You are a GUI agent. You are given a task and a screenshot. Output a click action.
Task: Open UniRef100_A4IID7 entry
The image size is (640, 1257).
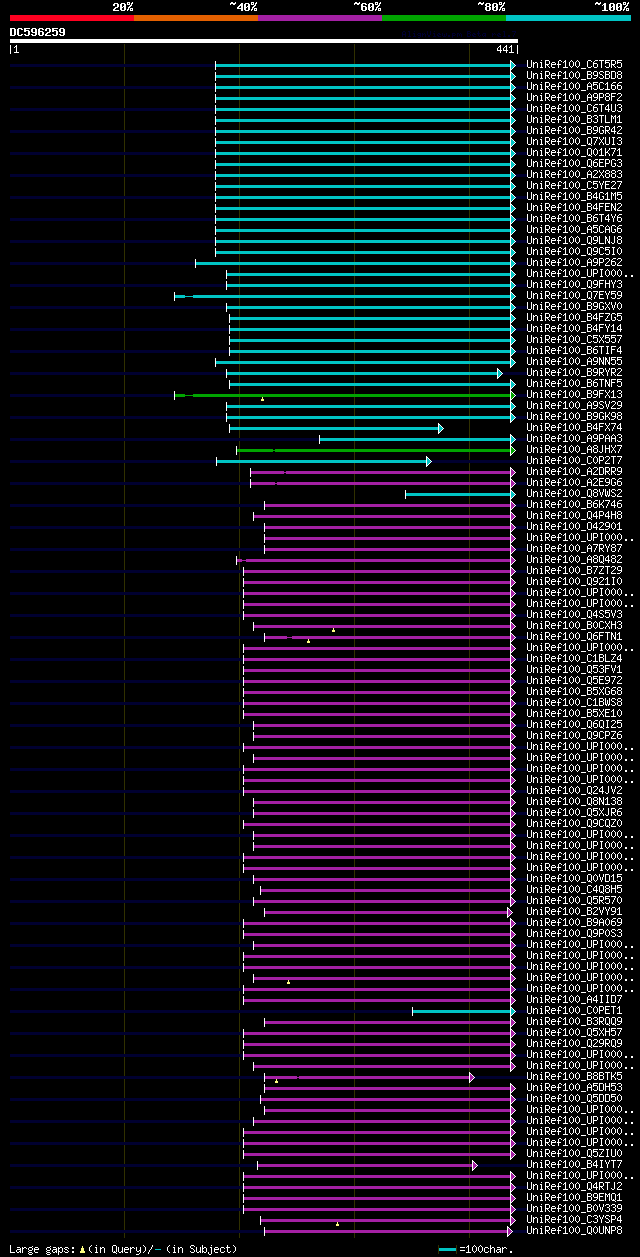(574, 999)
